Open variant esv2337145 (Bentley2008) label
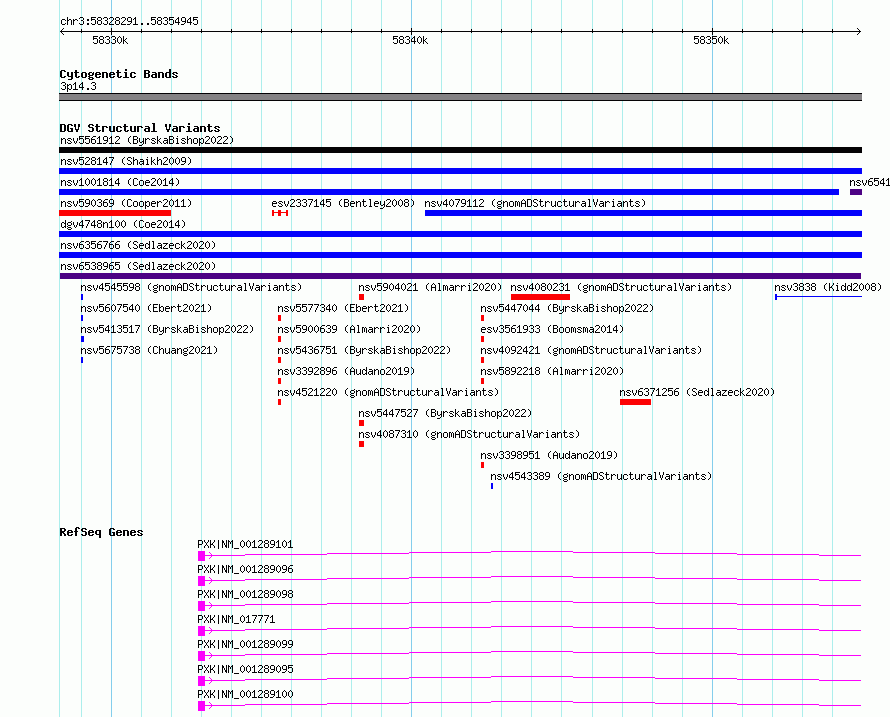The height and width of the screenshot is (717, 890). 343,203
